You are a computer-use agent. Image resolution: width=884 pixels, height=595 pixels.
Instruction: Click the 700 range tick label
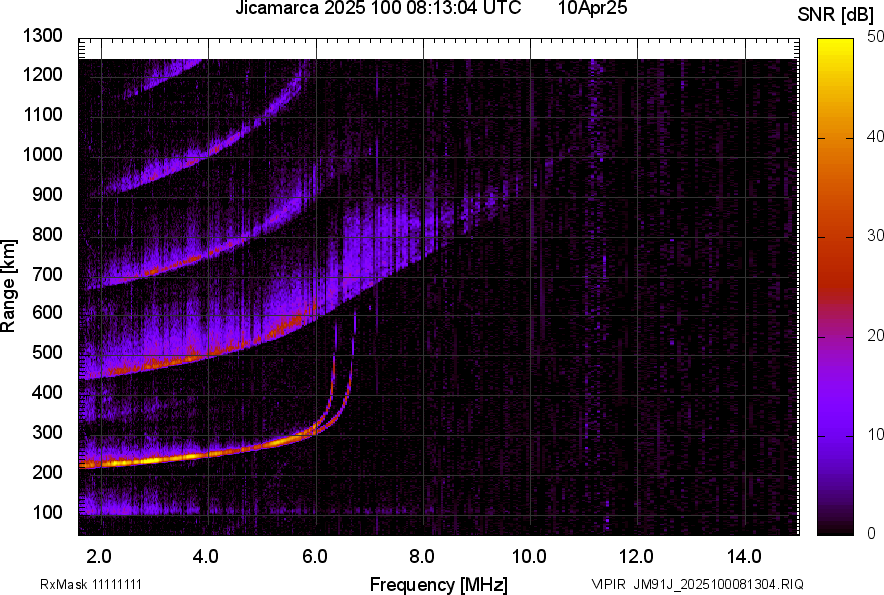click(47, 274)
